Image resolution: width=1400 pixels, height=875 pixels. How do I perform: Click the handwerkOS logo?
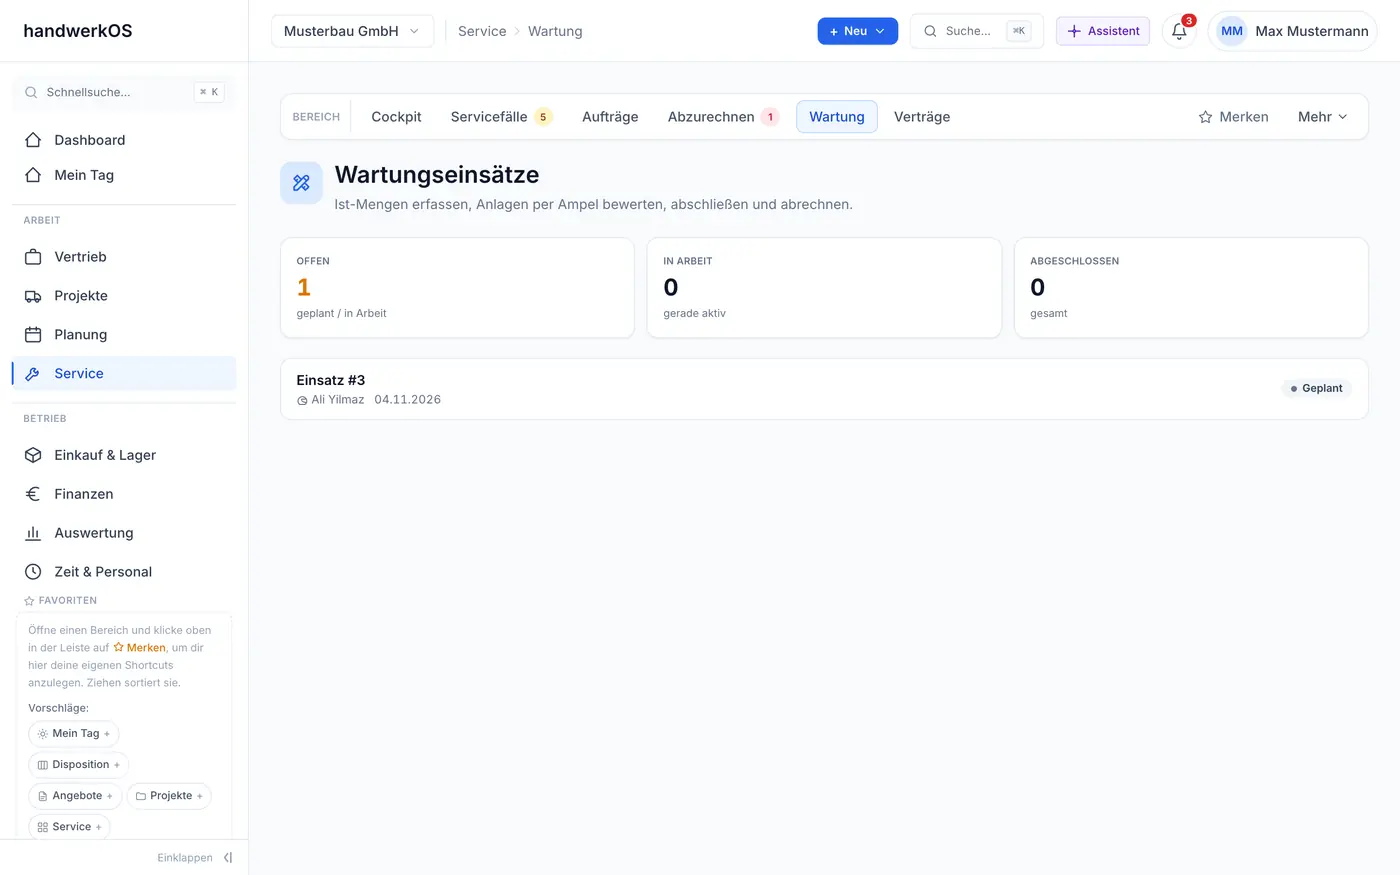coord(78,31)
